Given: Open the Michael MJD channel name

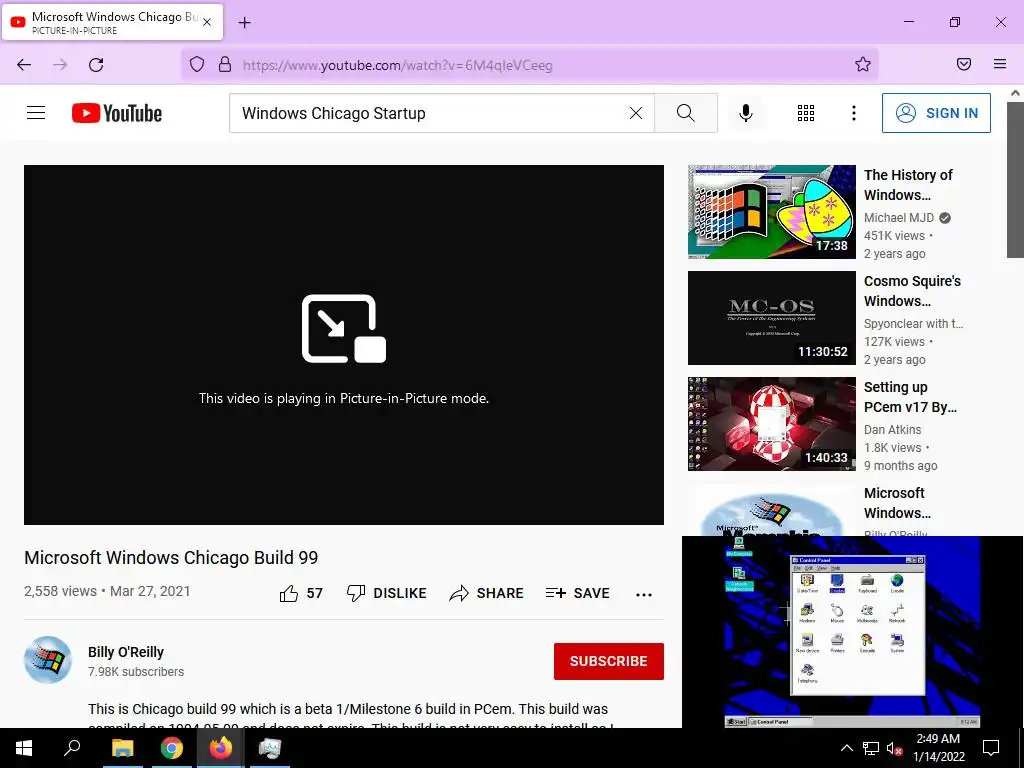Looking at the screenshot, I should point(899,217).
